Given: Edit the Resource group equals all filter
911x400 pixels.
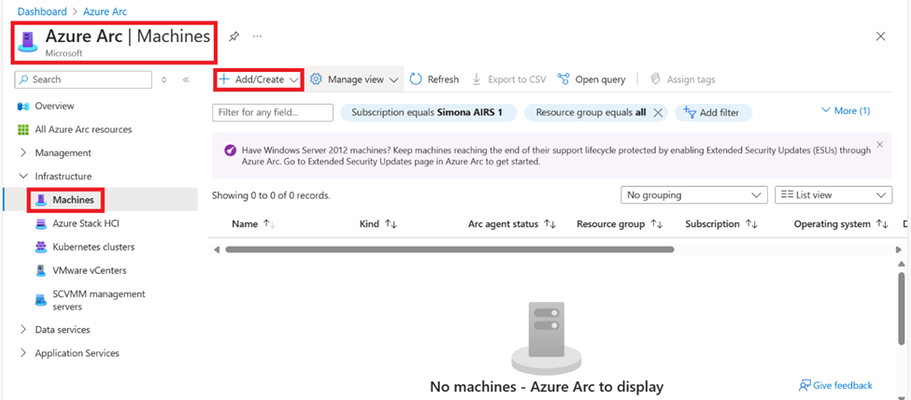Looking at the screenshot, I should [x=590, y=112].
